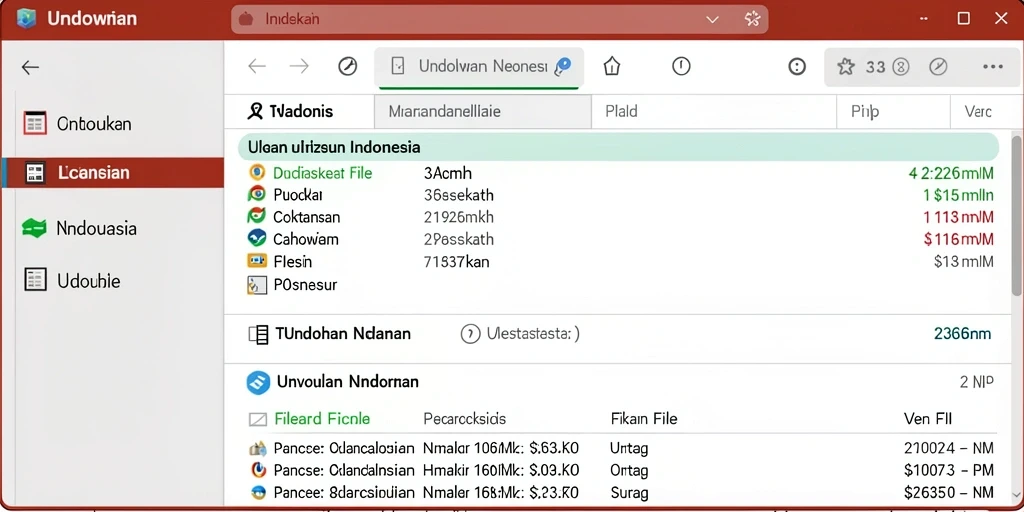Click the Puockaı row icon
1024x512 pixels.
(257, 194)
